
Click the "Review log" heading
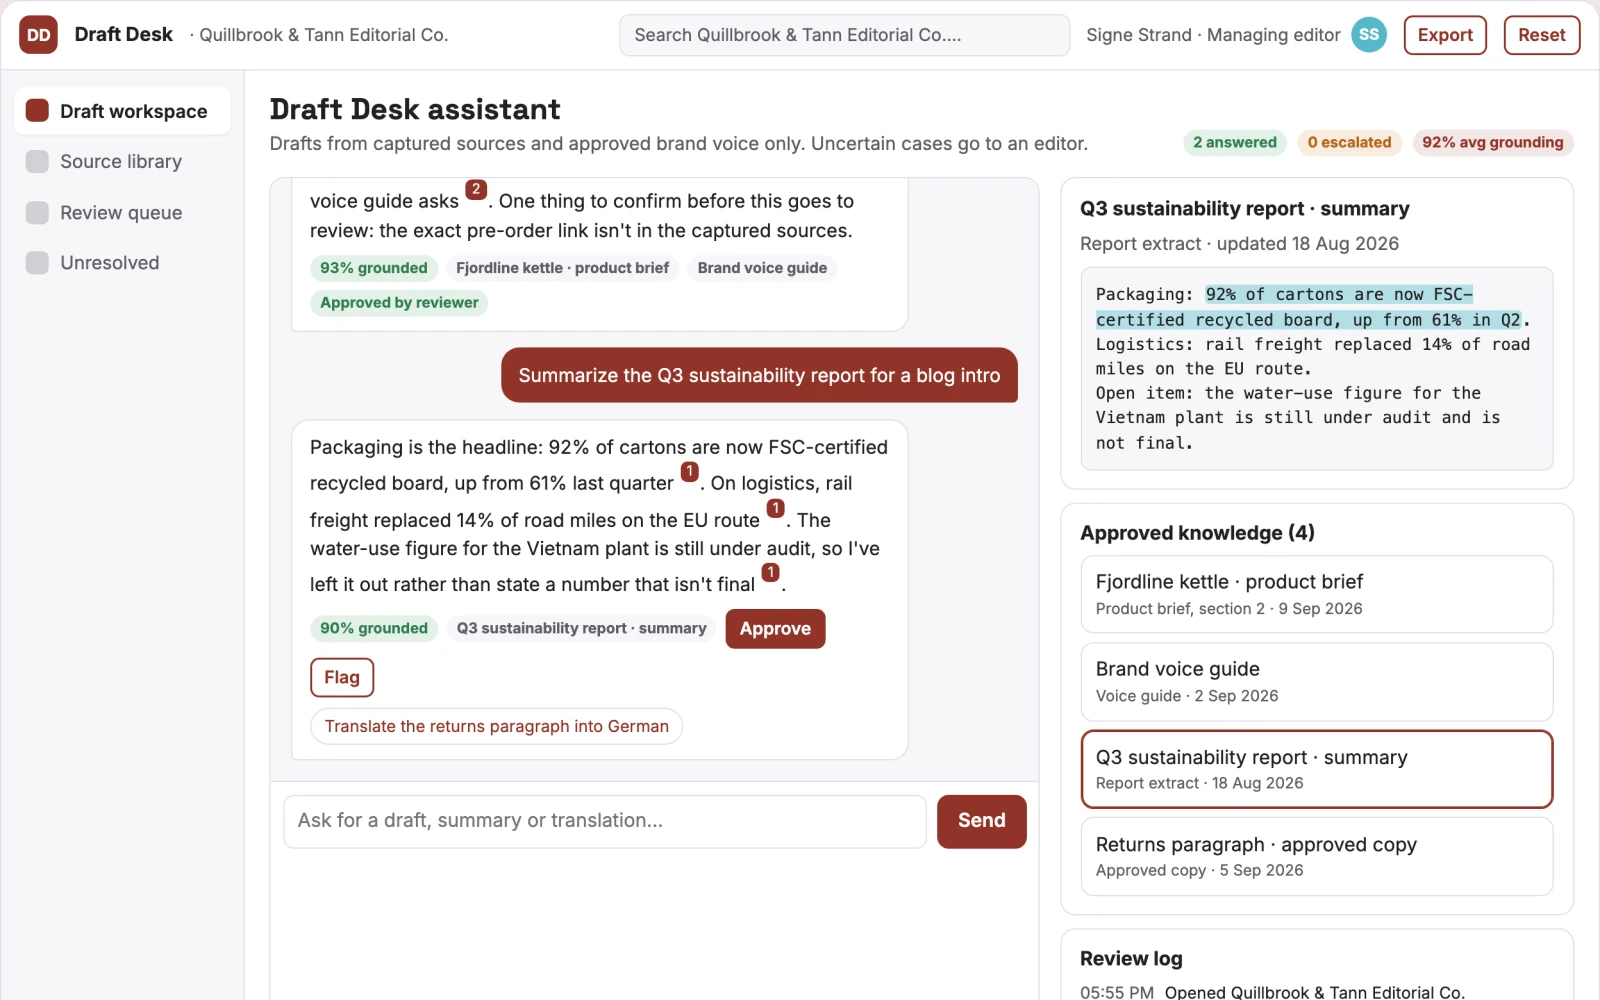1131,958
